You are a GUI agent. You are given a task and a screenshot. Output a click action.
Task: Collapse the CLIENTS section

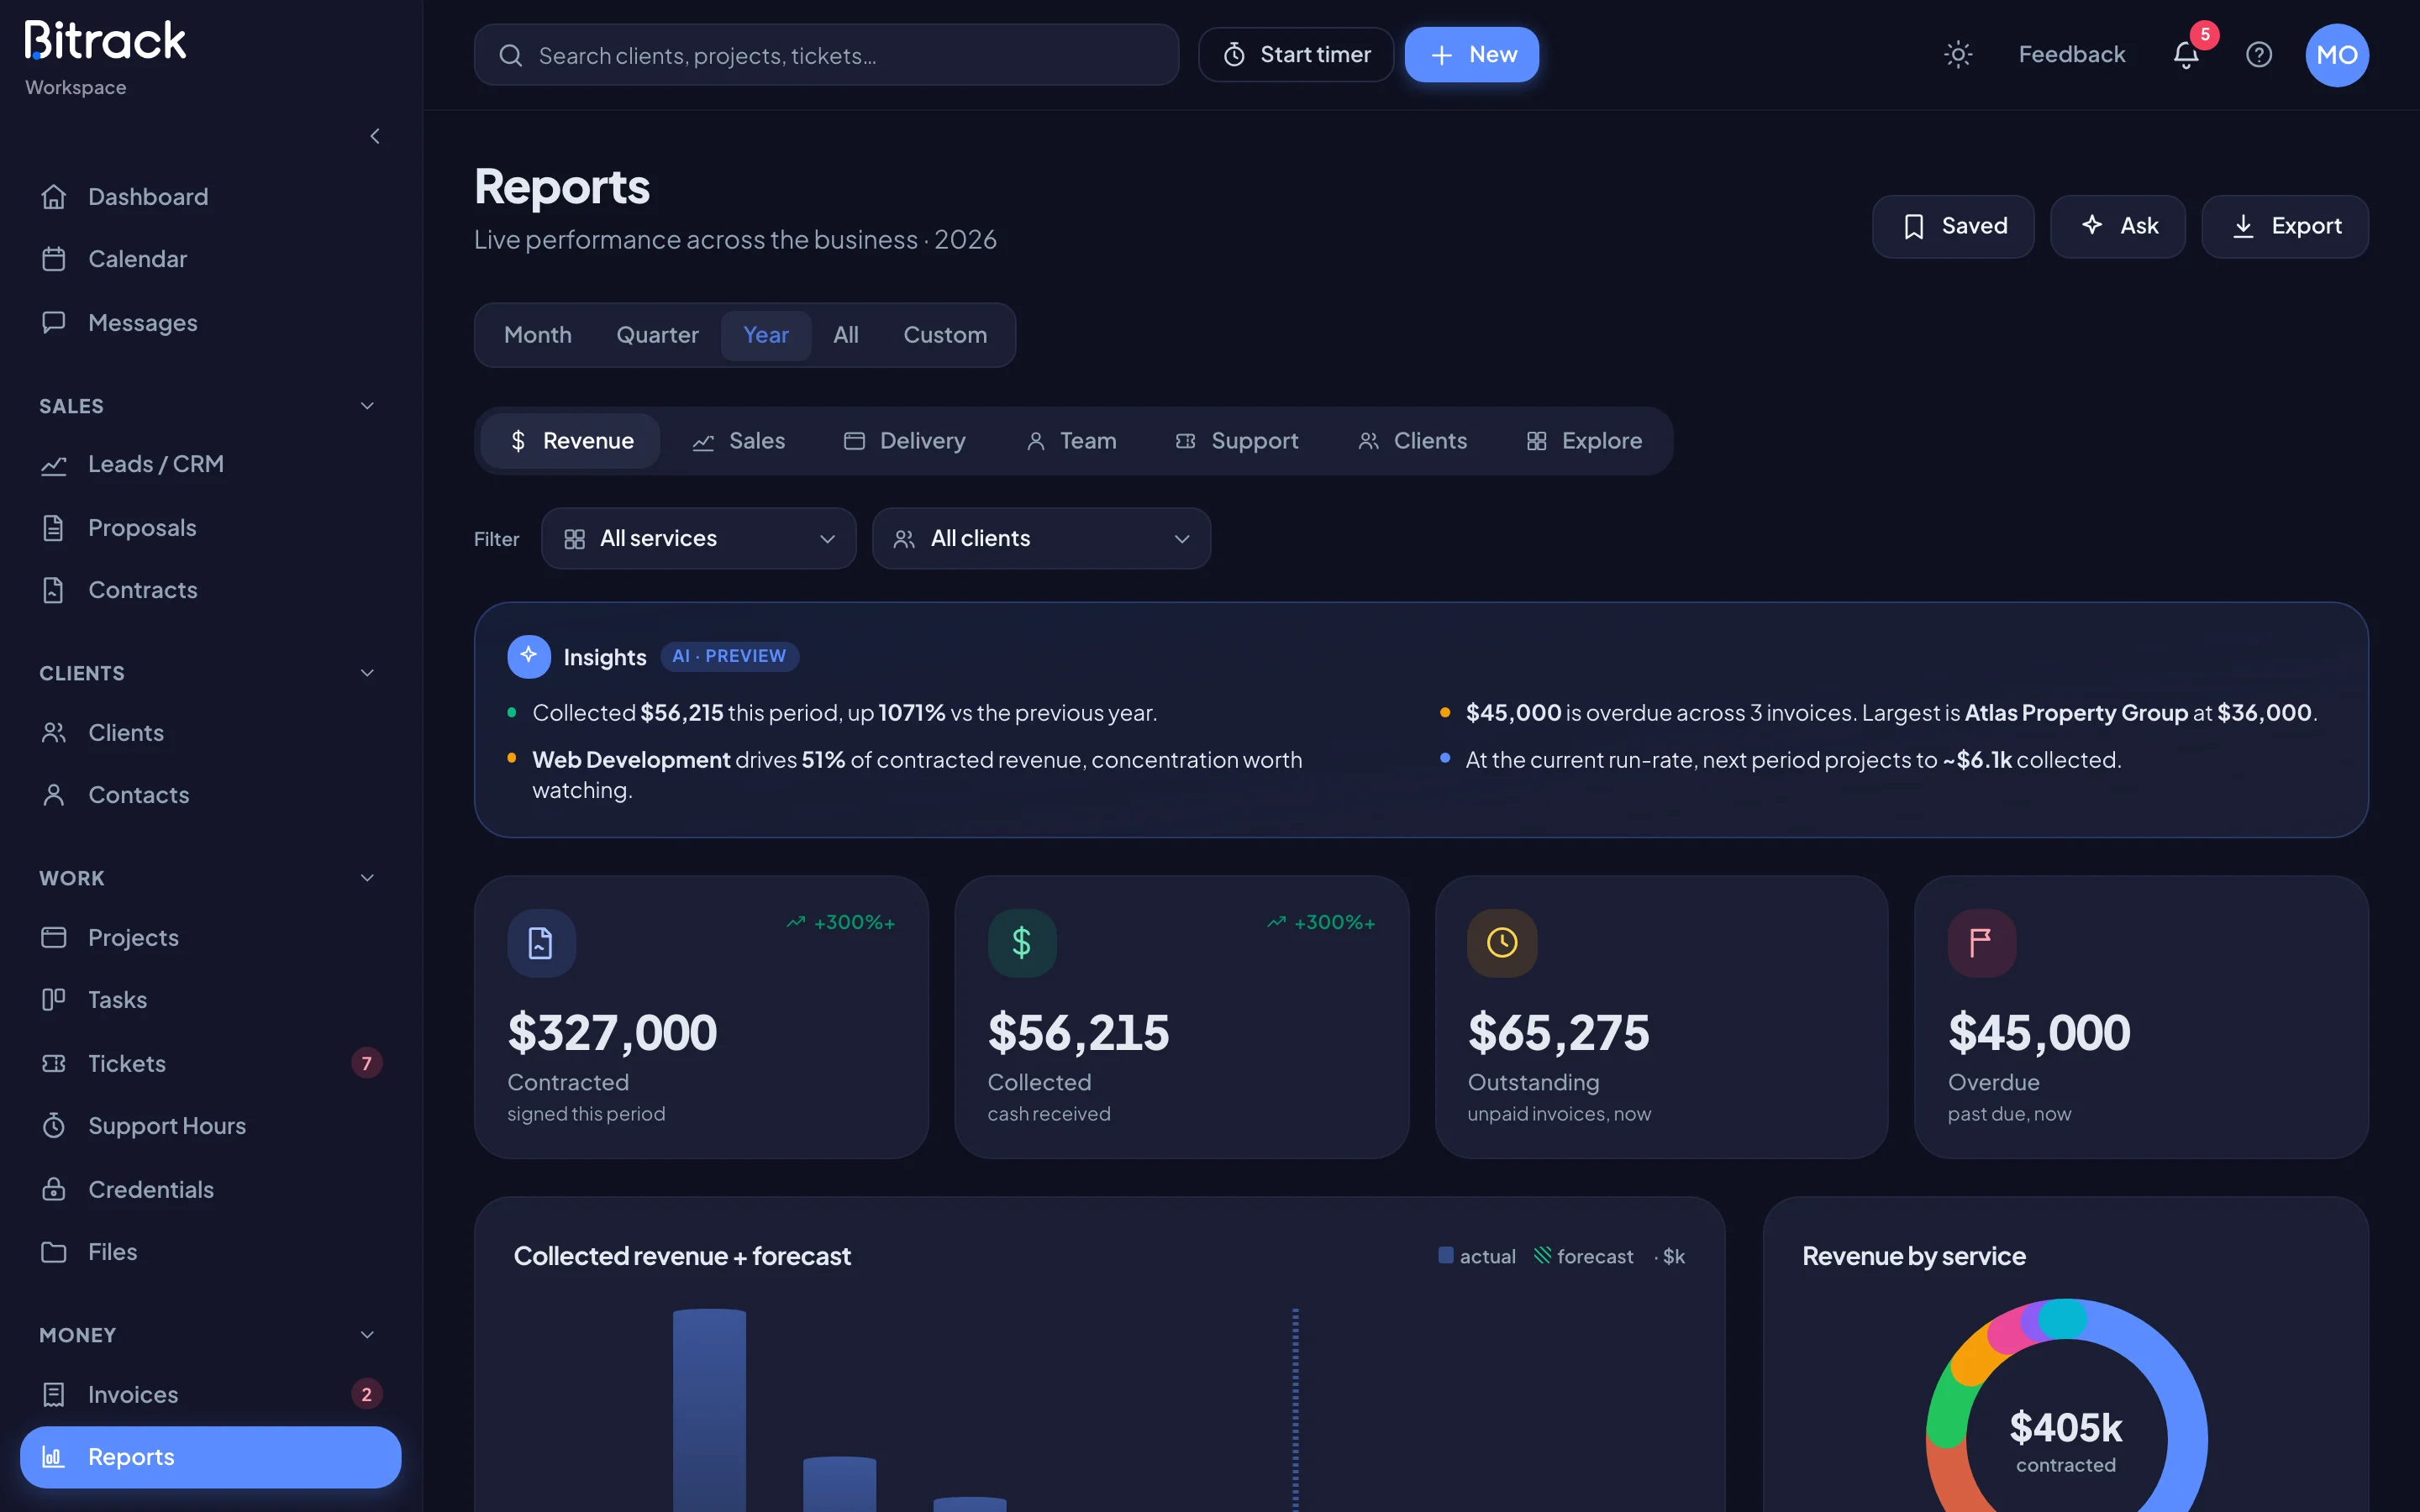click(x=367, y=673)
